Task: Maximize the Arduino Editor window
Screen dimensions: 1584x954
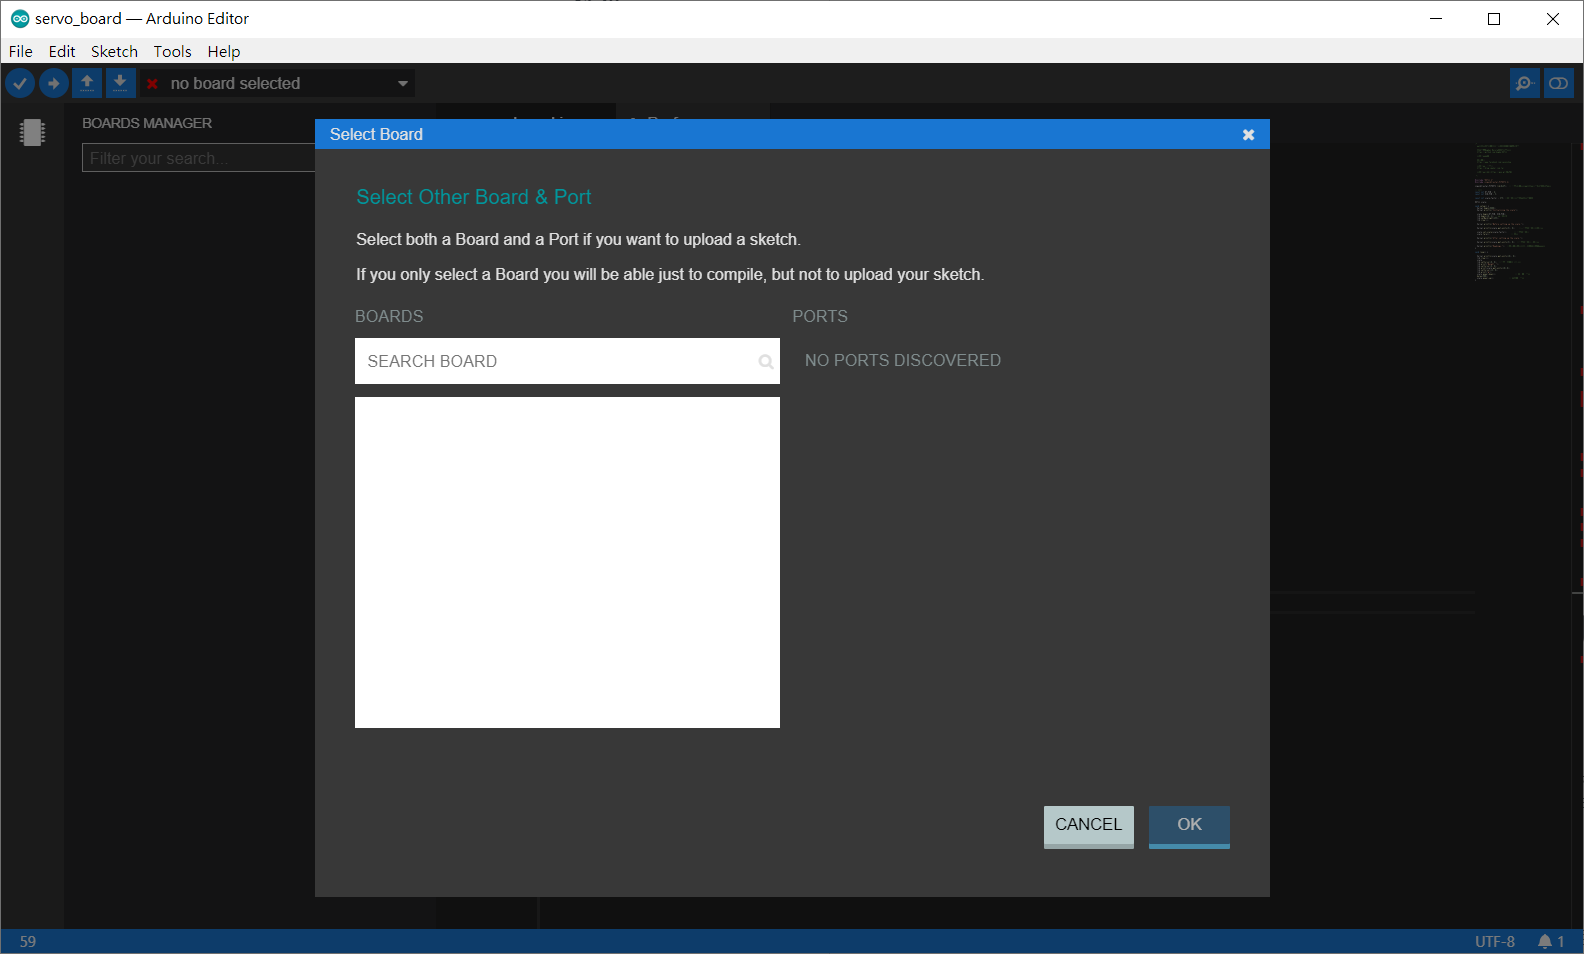Action: 1494,19
